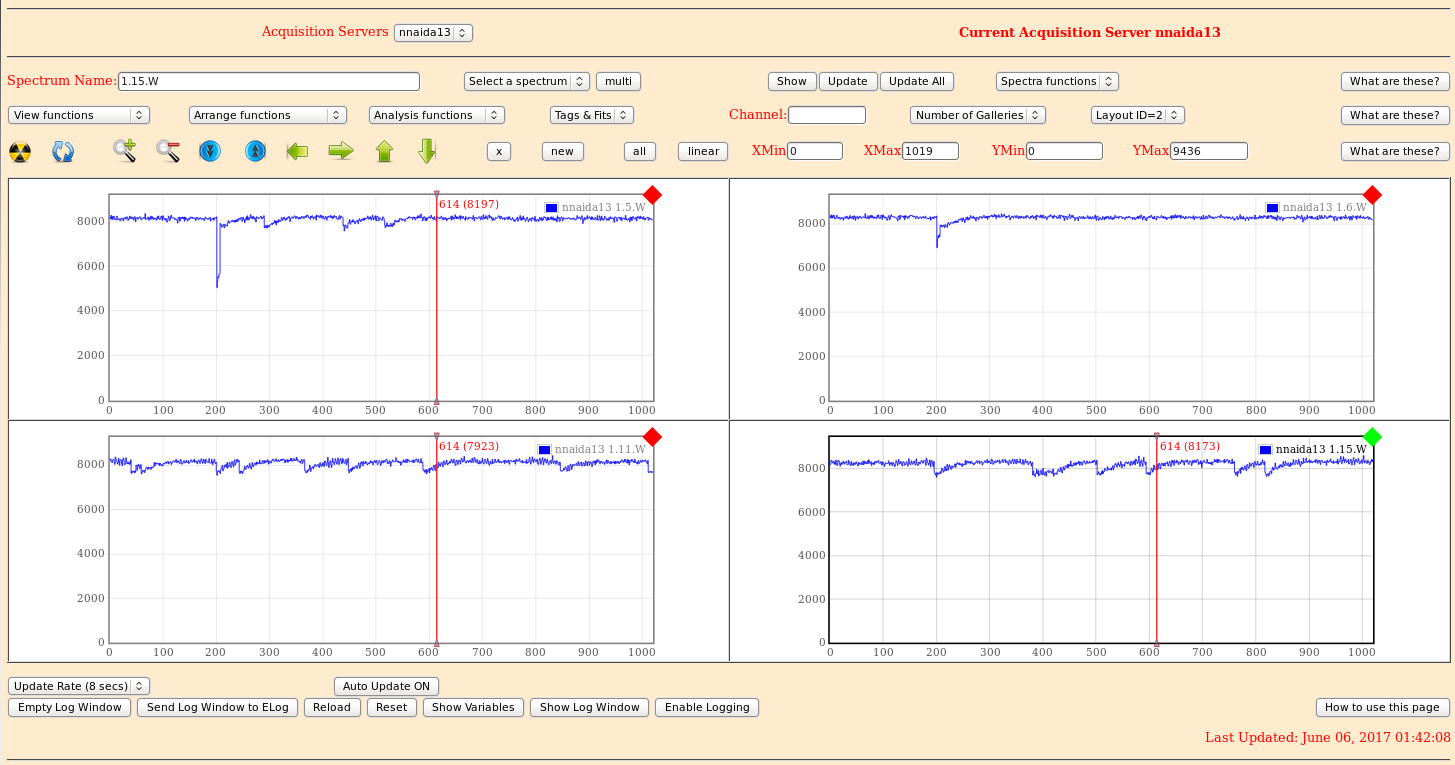Click the blue refresh arrows icon
The height and width of the screenshot is (765, 1455).
click(x=63, y=152)
